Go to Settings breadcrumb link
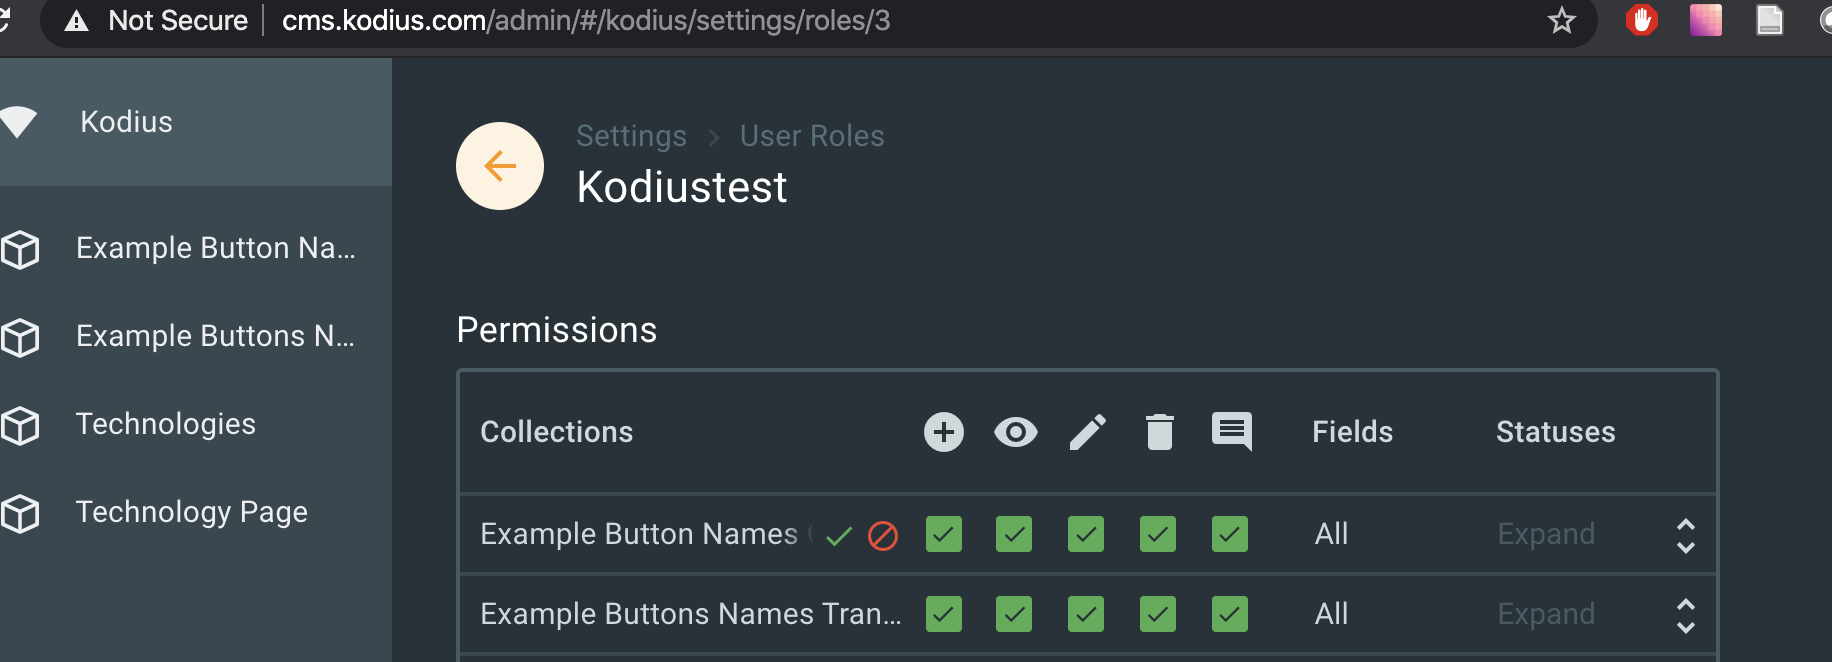 click(631, 136)
